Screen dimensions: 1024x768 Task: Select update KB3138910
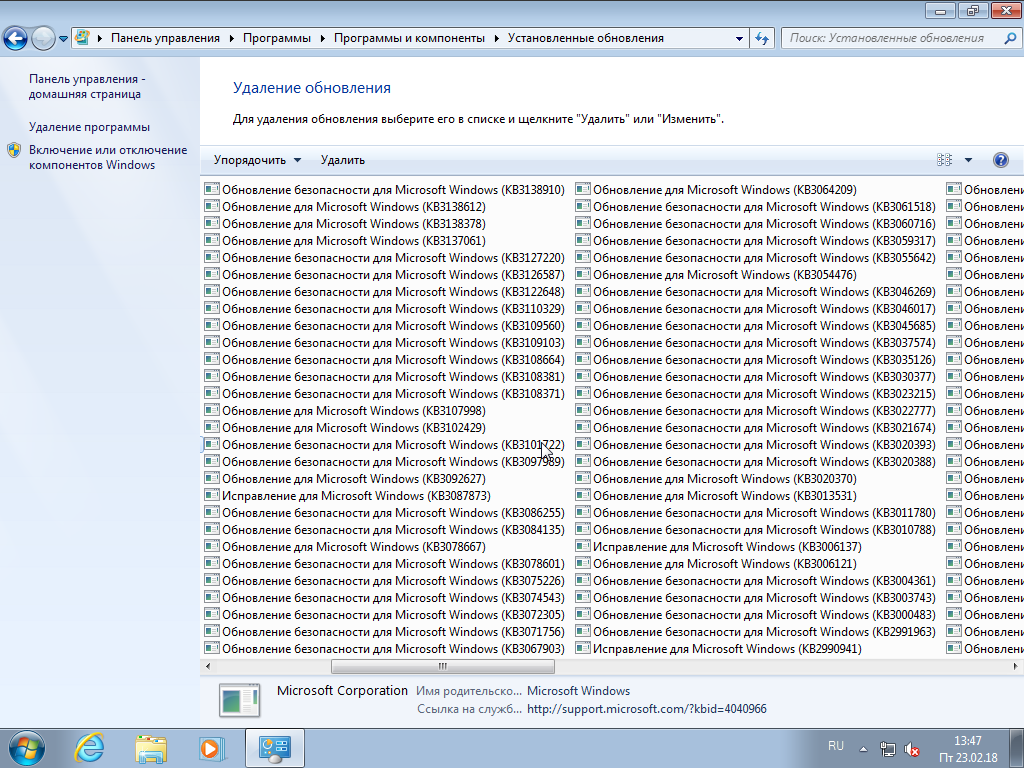pyautogui.click(x=385, y=189)
